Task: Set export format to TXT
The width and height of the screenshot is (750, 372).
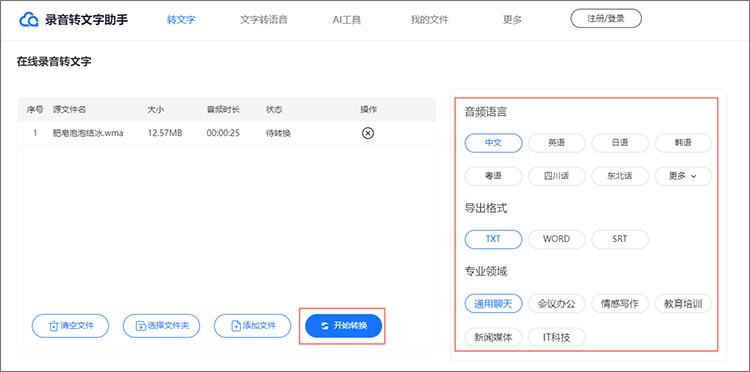Action: click(x=493, y=239)
